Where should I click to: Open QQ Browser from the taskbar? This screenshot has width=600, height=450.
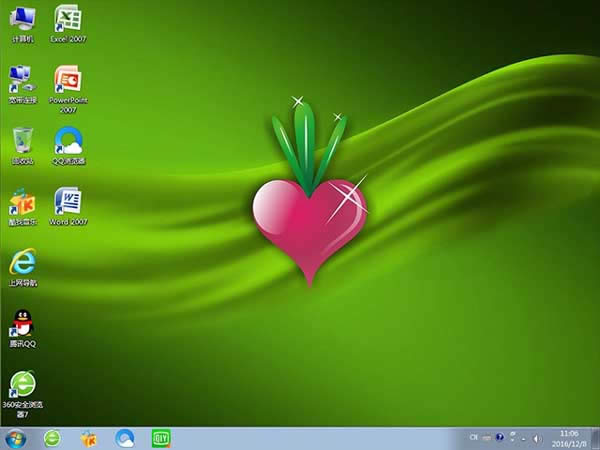pos(124,438)
